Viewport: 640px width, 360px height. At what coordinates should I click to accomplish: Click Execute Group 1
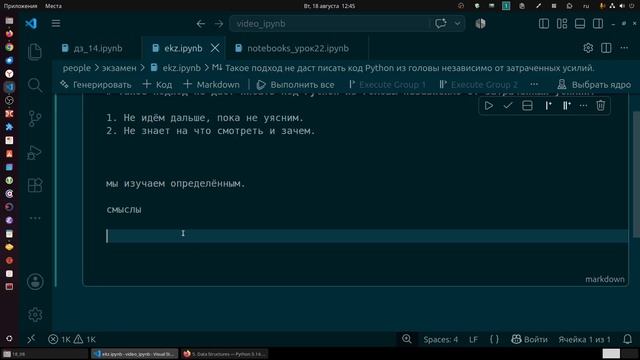coord(387,84)
